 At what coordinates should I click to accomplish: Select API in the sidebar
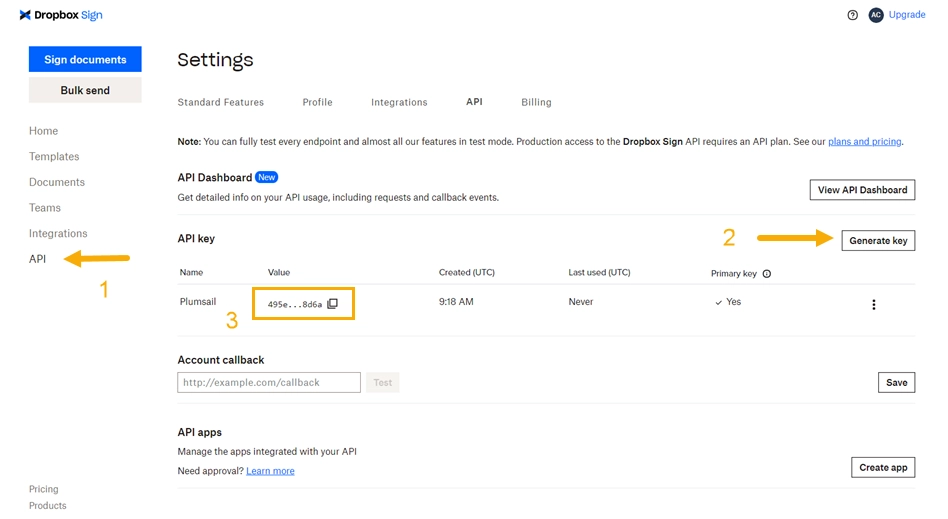37,259
